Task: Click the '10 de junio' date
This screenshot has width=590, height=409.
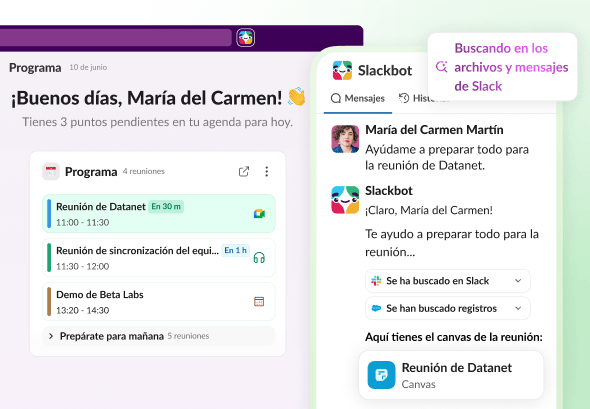Action: tap(88, 67)
